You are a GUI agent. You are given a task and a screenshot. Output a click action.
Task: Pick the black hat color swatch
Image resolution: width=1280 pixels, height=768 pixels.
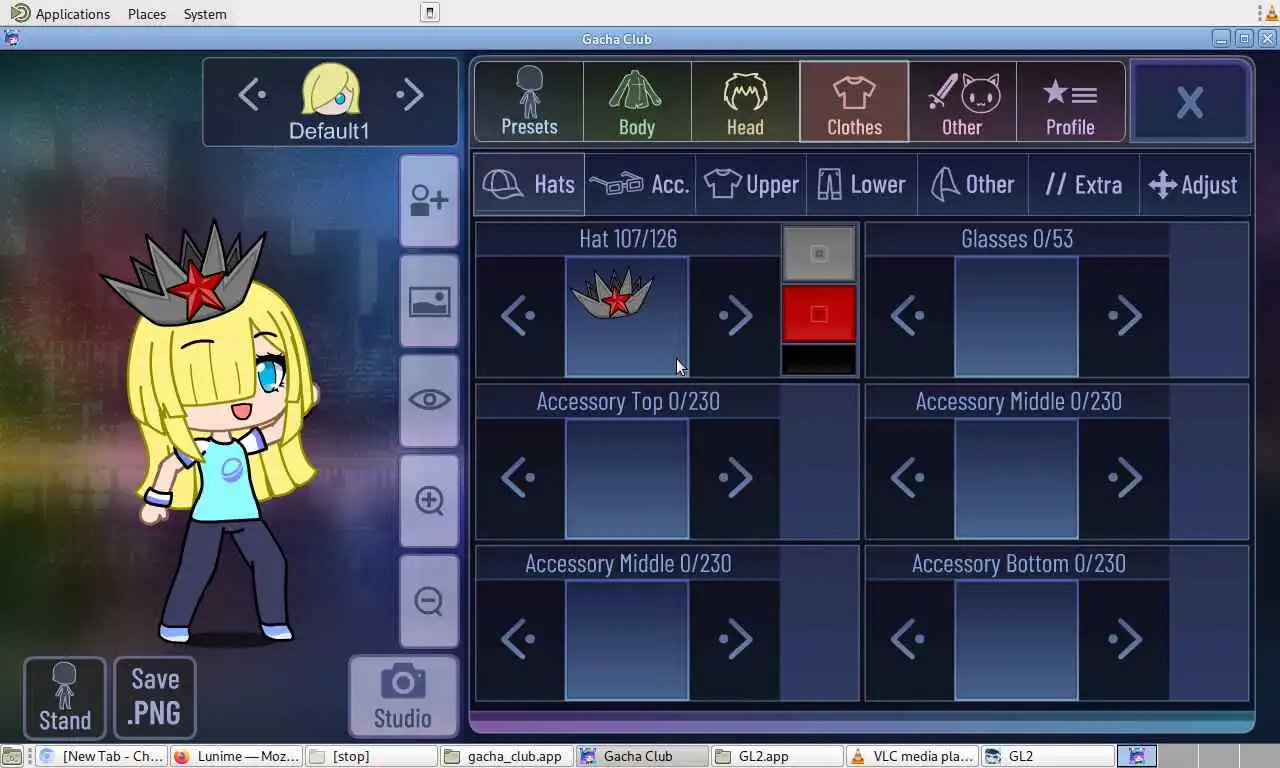pos(819,360)
